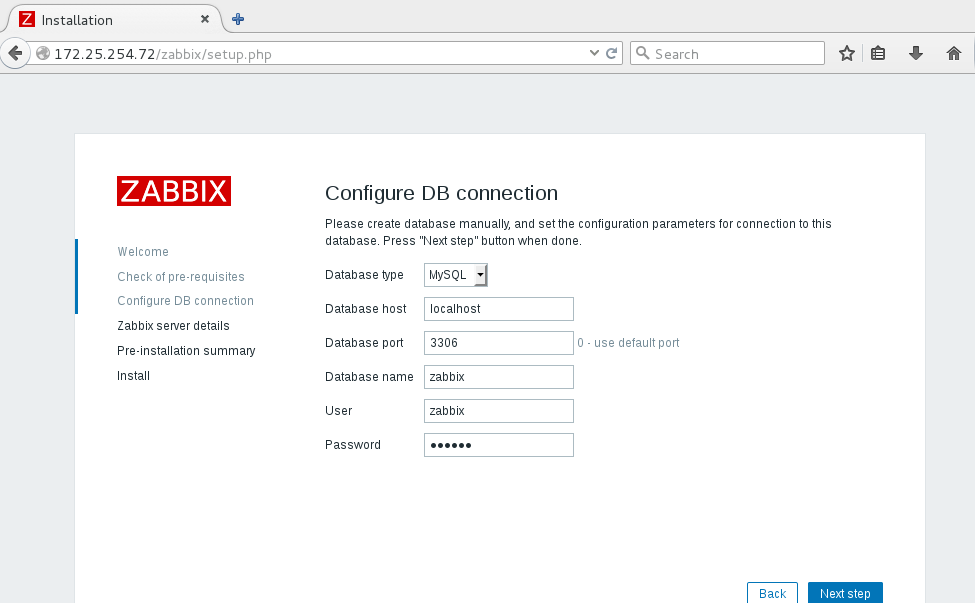Click the Database port label
Image resolution: width=975 pixels, height=603 pixels.
364,343
